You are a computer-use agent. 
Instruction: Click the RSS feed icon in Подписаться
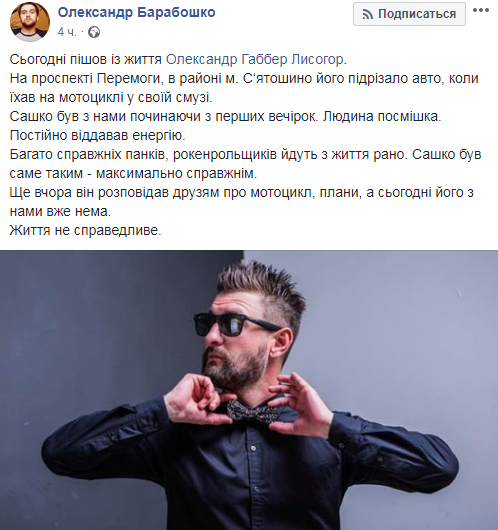click(367, 14)
